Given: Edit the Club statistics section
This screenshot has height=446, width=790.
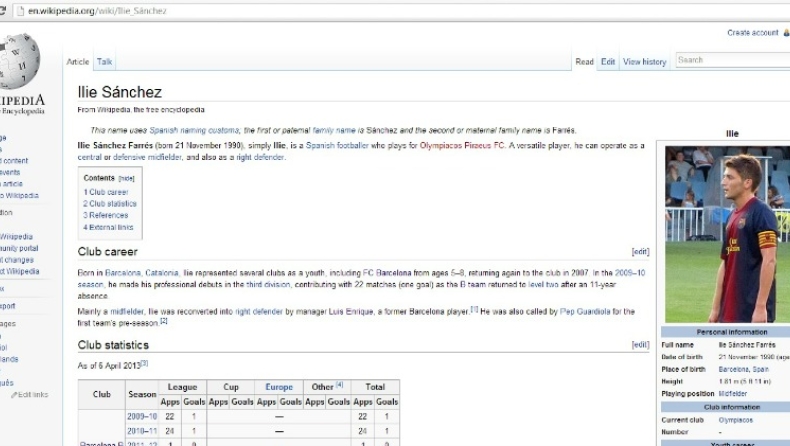Looking at the screenshot, I should (640, 345).
